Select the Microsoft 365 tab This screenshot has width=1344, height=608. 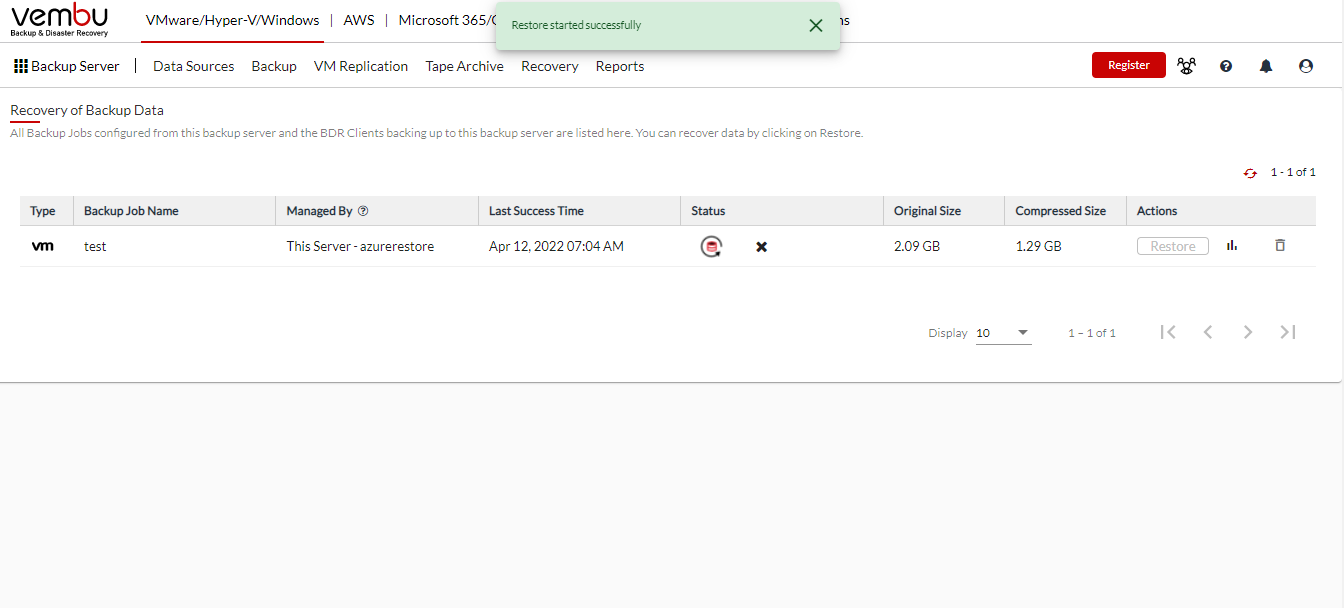pyautogui.click(x=447, y=20)
